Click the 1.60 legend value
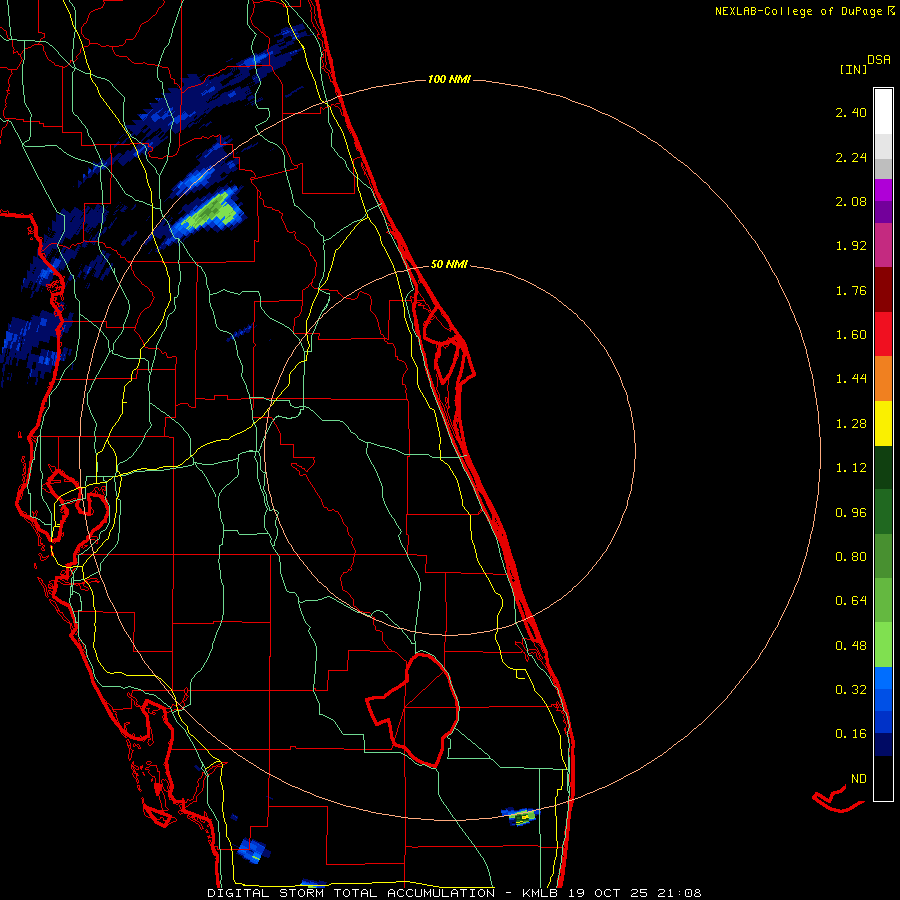This screenshot has height=900, width=900. pos(851,335)
